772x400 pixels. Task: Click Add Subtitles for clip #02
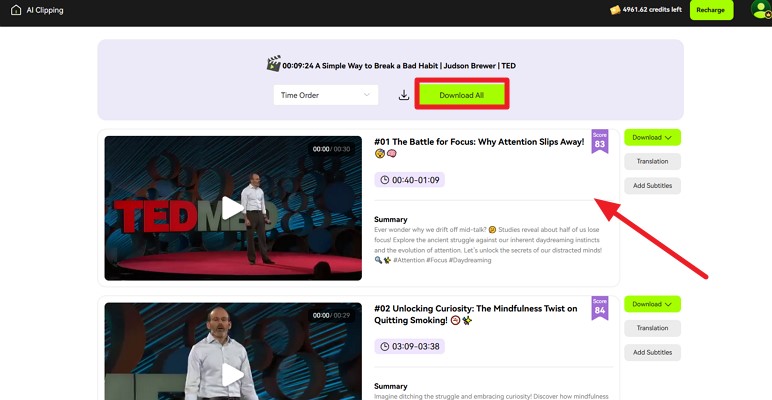(652, 352)
